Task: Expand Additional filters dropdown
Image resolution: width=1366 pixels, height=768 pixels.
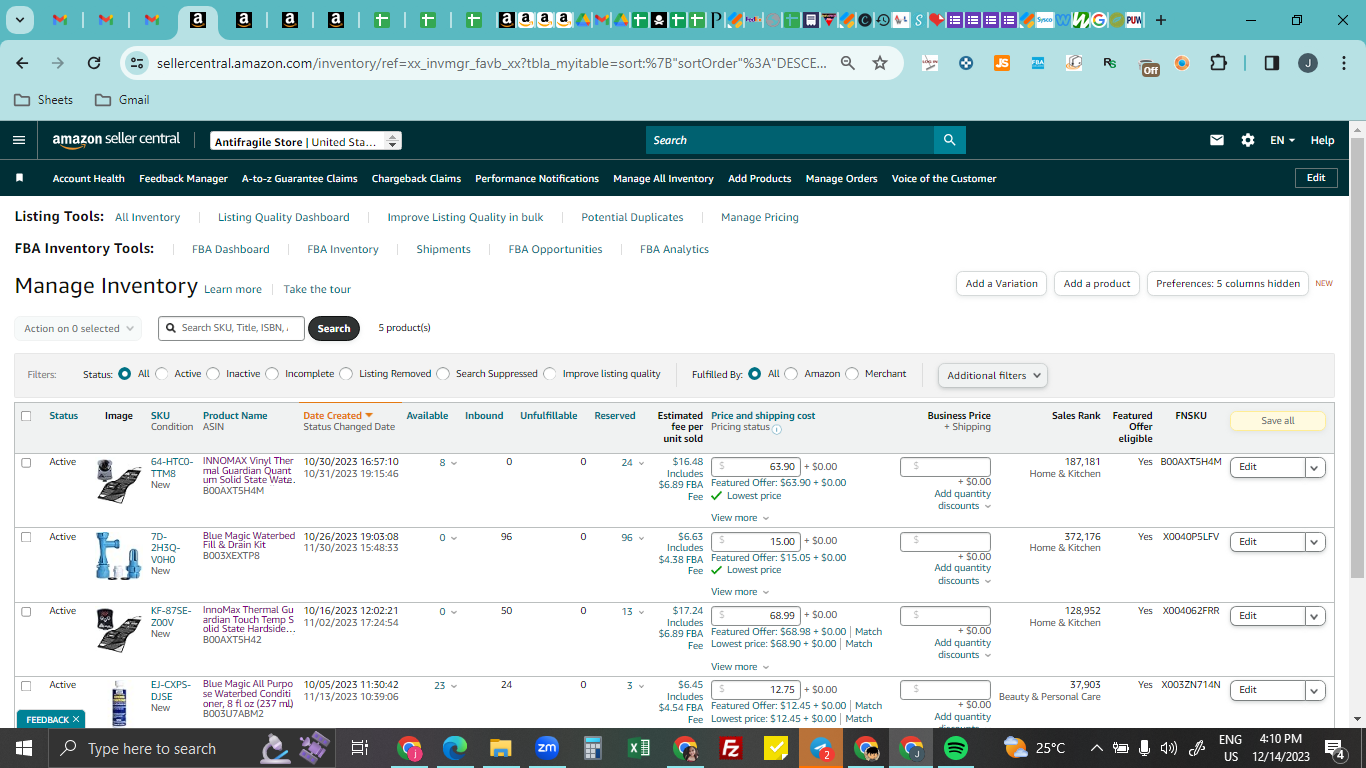Action: point(993,375)
